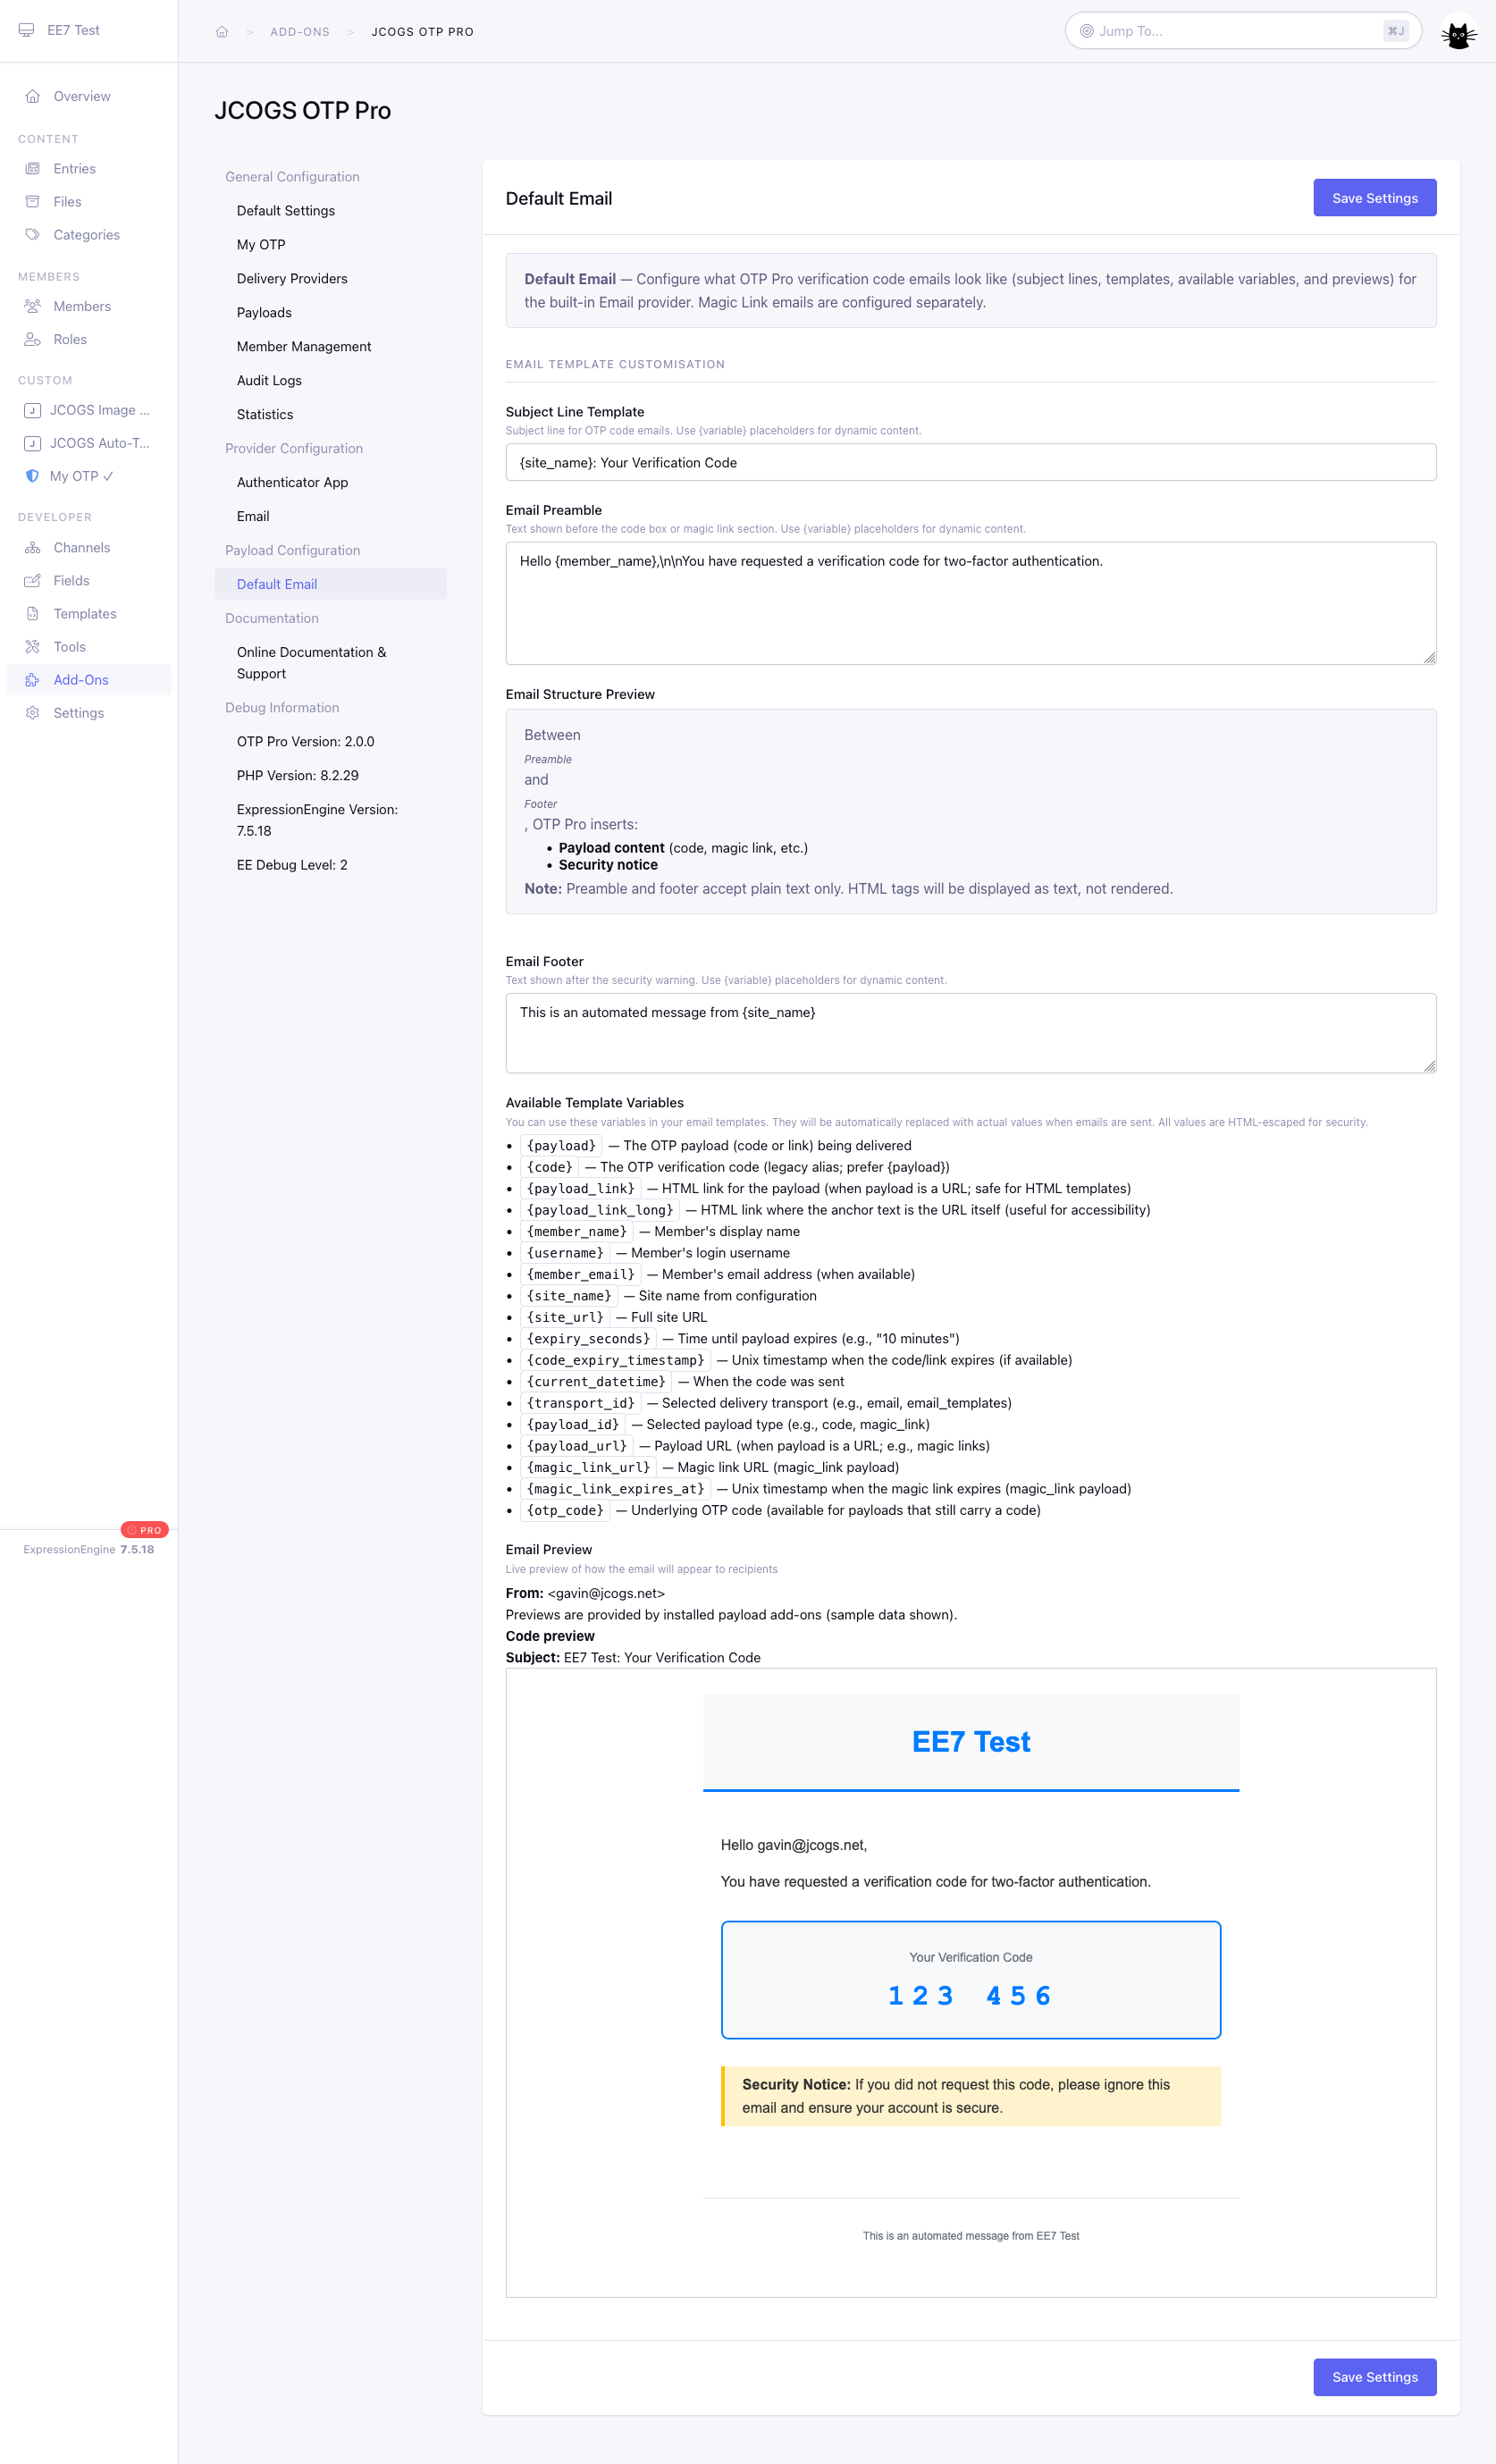The width and height of the screenshot is (1496, 2464).
Task: Click the top Save Settings button
Action: [x=1374, y=198]
